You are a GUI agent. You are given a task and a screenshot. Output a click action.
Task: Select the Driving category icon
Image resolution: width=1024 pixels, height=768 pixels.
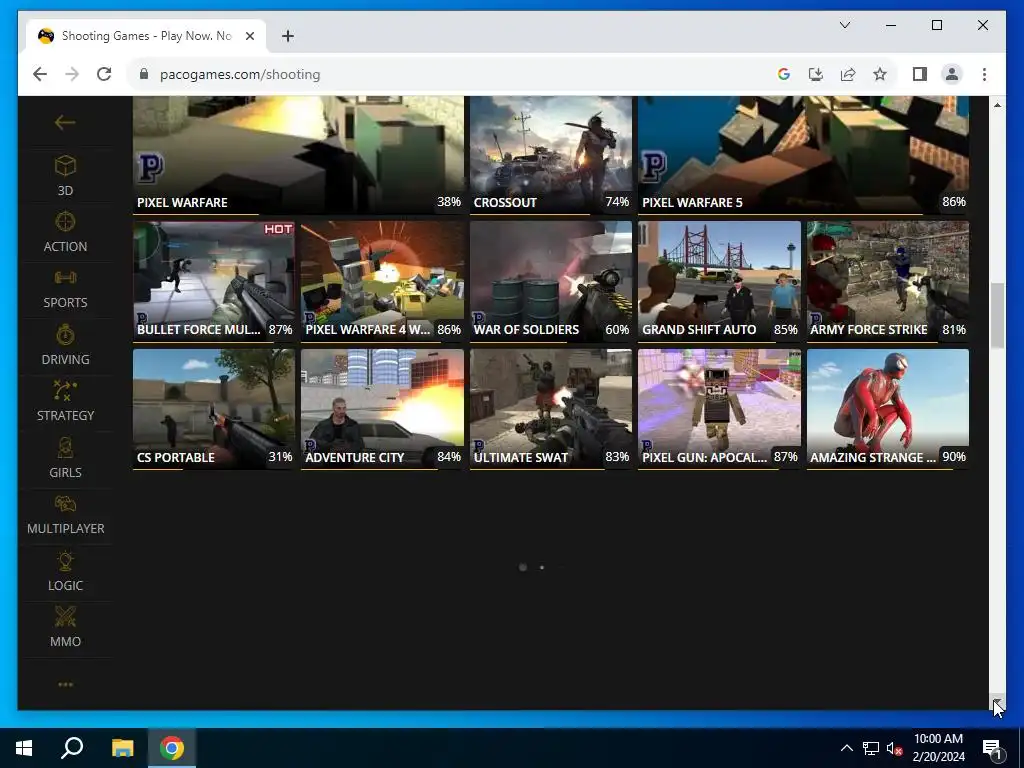click(65, 335)
